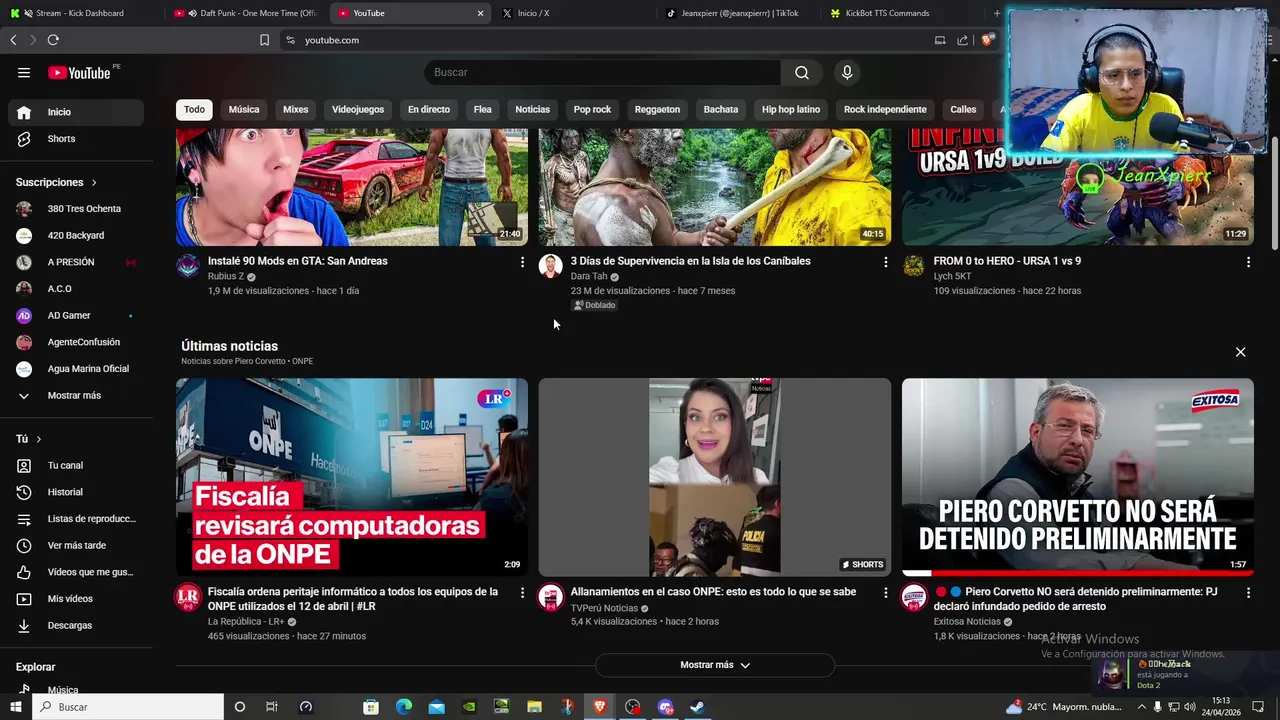Open Dara Tah channel avatar

pyautogui.click(x=551, y=266)
